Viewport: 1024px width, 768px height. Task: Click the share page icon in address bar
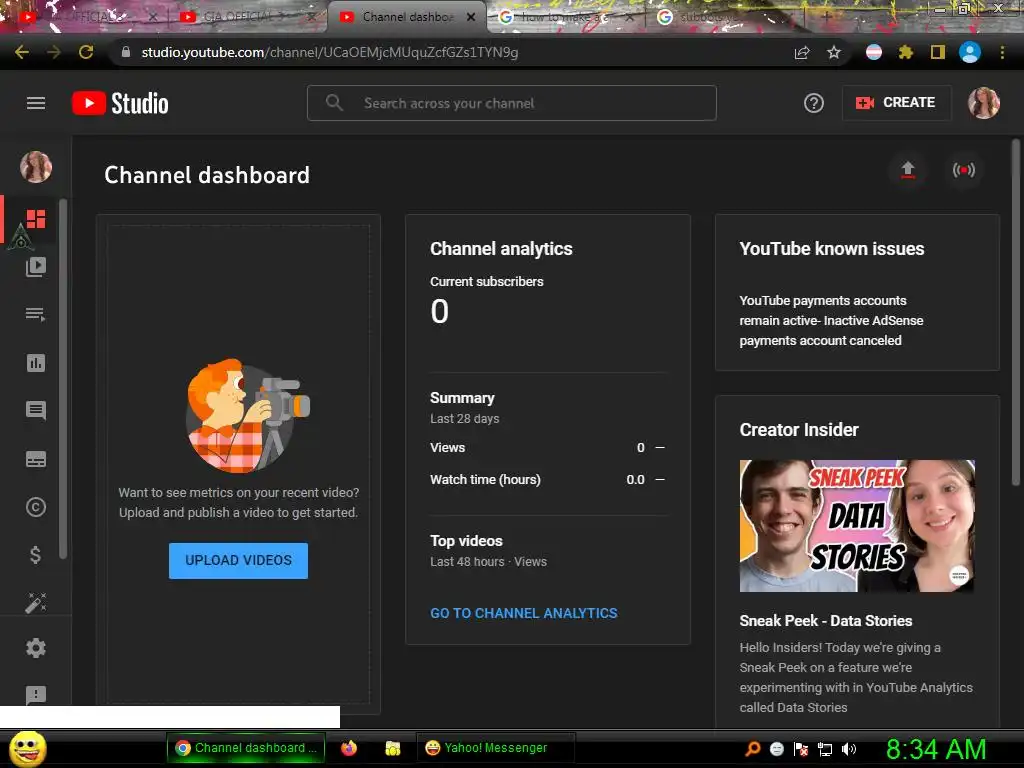(802, 52)
